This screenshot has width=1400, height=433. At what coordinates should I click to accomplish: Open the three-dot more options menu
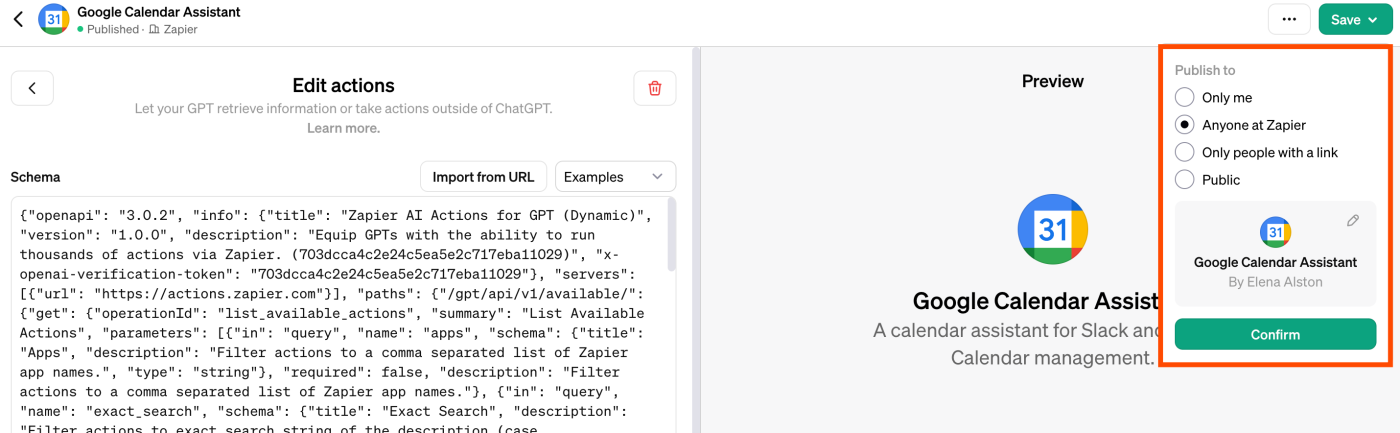1289,20
